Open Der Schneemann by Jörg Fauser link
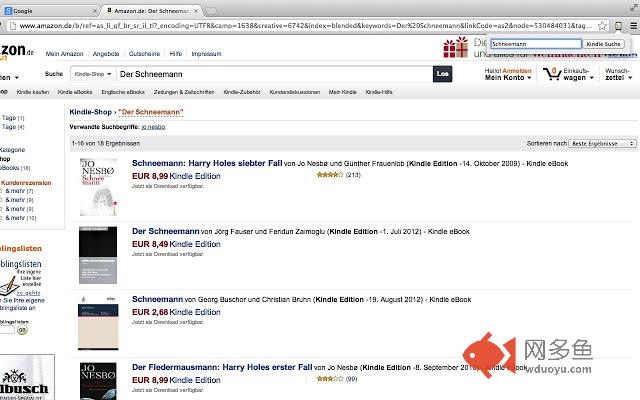 coord(166,231)
